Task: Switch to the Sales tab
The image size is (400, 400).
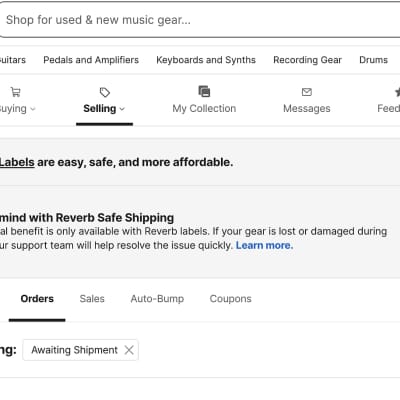Action: [x=92, y=299]
